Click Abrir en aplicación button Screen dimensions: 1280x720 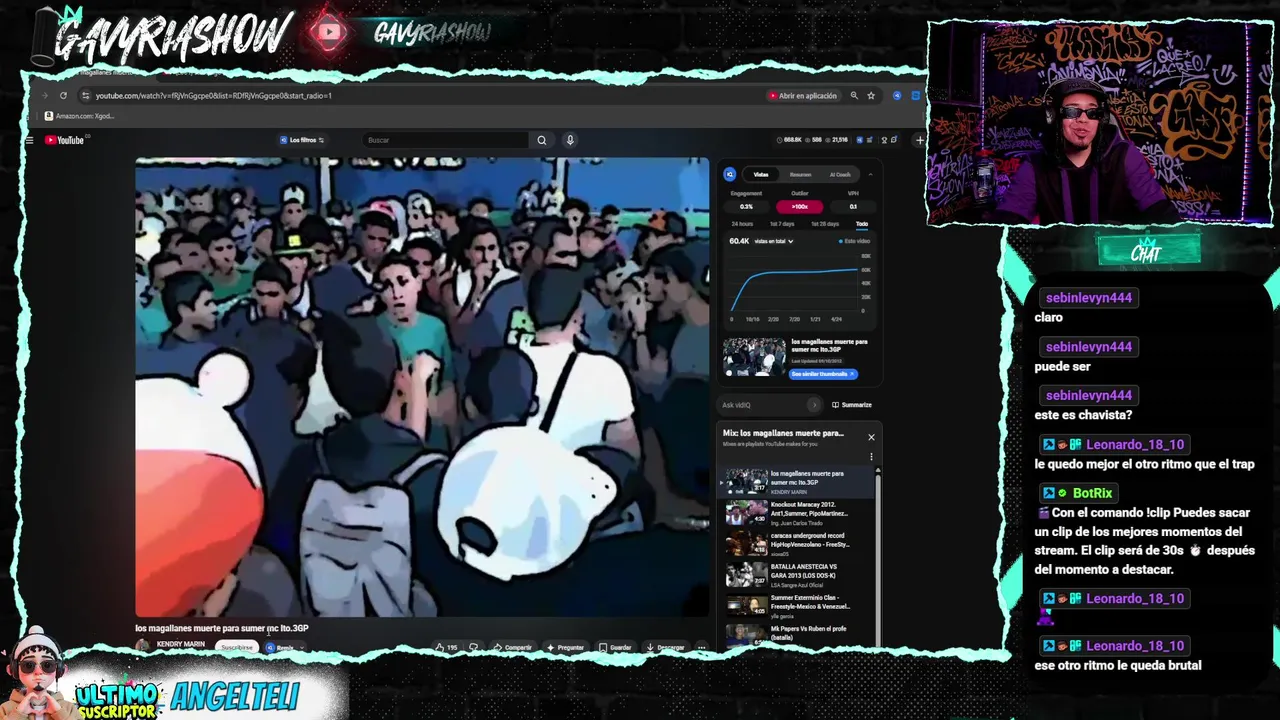coord(803,96)
